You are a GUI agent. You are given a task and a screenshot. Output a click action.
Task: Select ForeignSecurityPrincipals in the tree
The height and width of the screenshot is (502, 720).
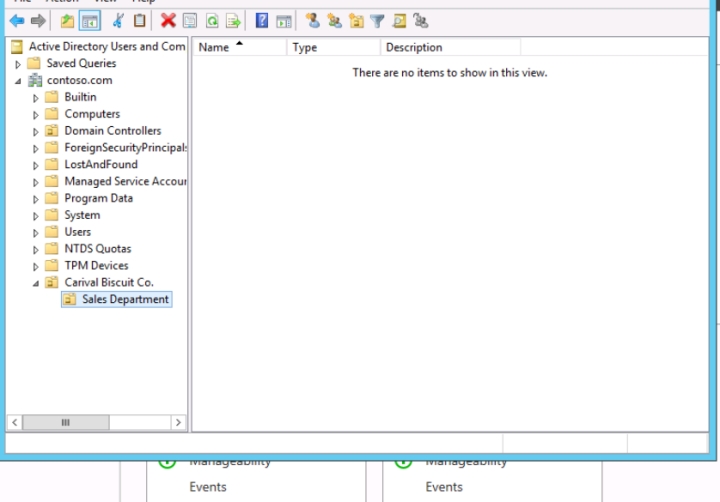125,147
